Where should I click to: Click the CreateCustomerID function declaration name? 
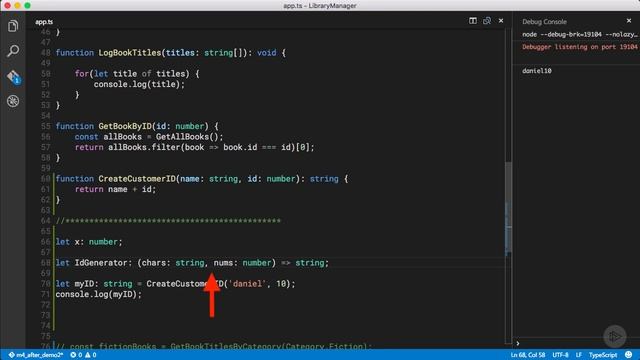click(x=137, y=179)
